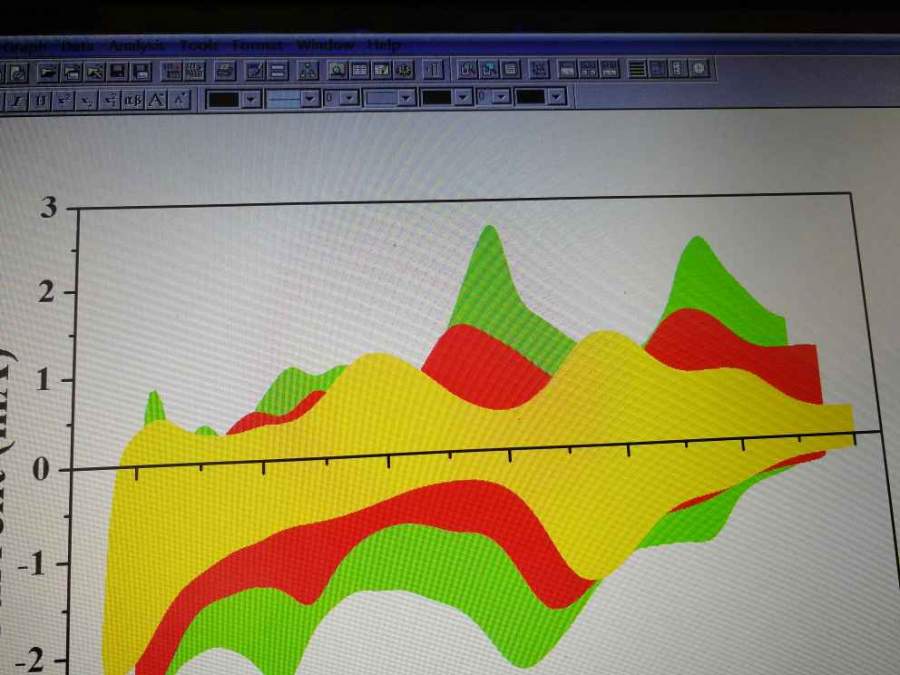
Task: Open the Tools menu
Action: 199,45
